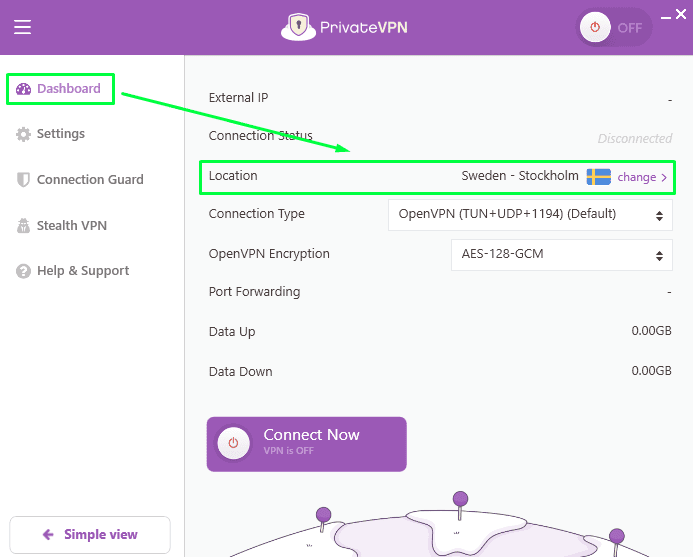Click the Connection Guard shield icon

pyautogui.click(x=23, y=180)
